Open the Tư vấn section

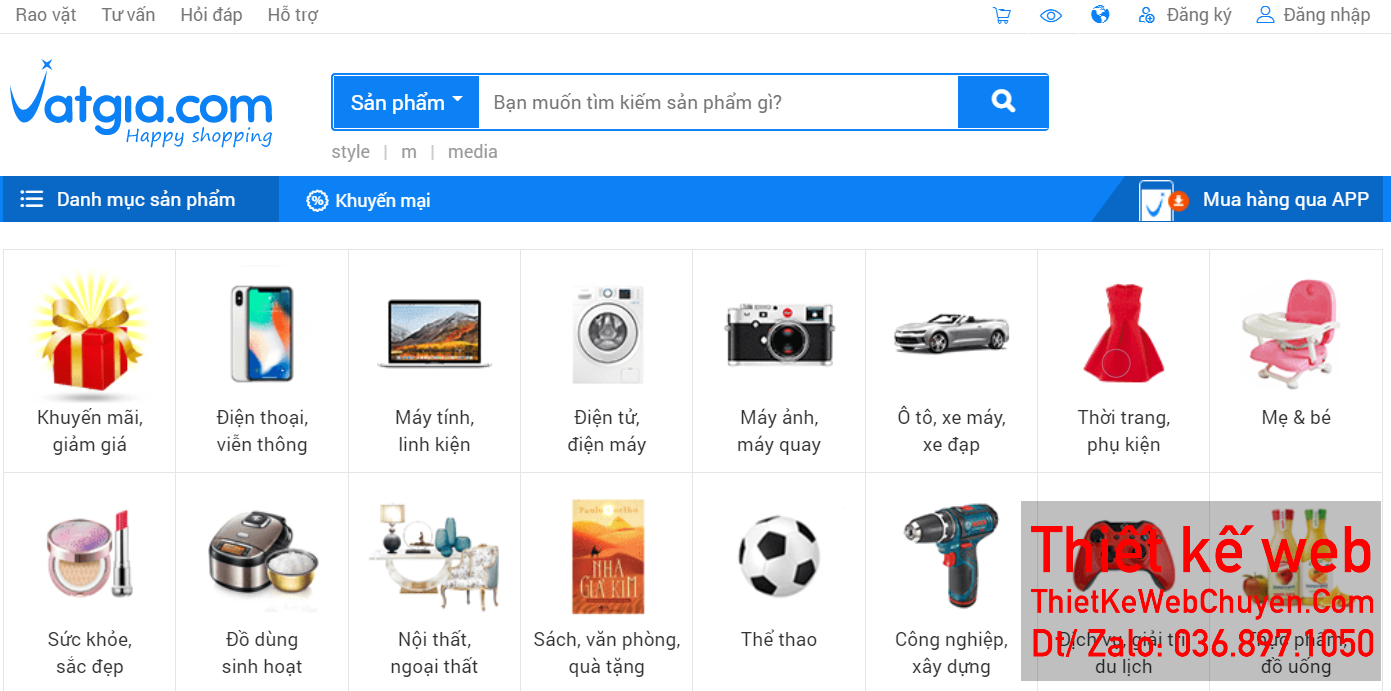127,14
